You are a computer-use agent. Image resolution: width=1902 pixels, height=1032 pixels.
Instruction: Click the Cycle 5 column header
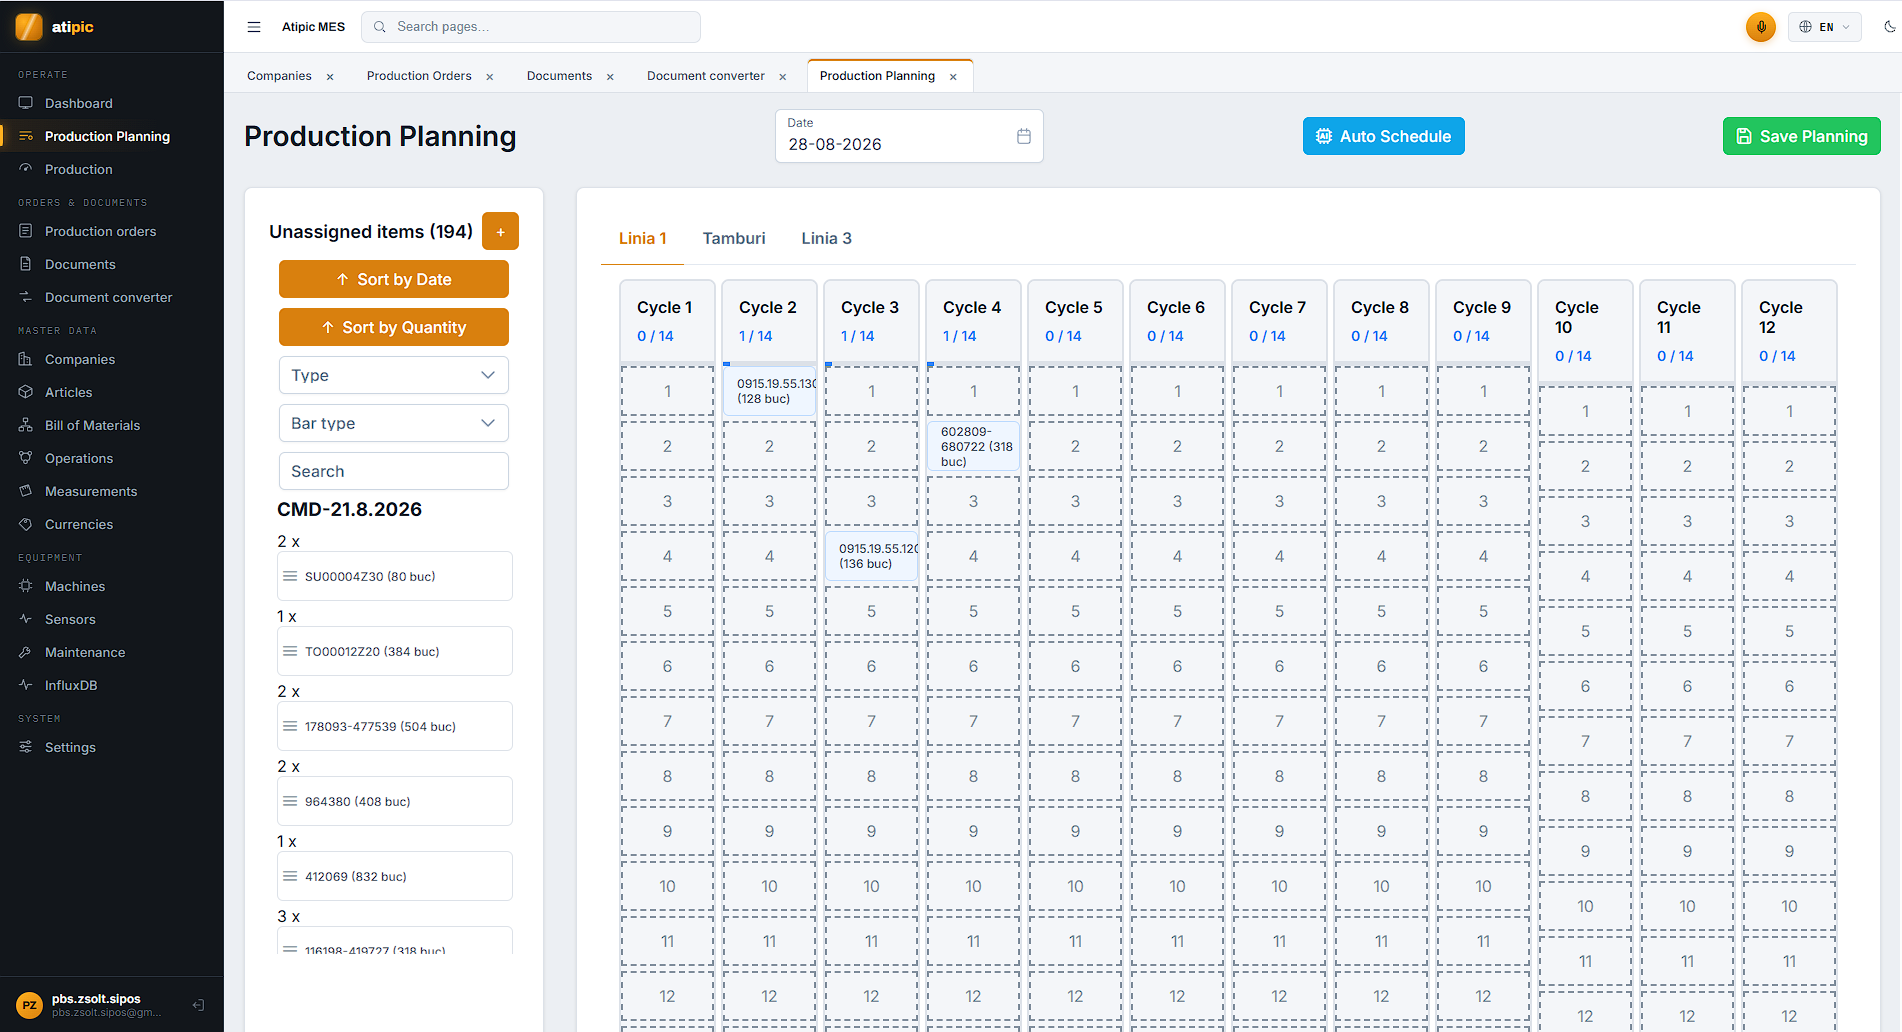pos(1076,321)
